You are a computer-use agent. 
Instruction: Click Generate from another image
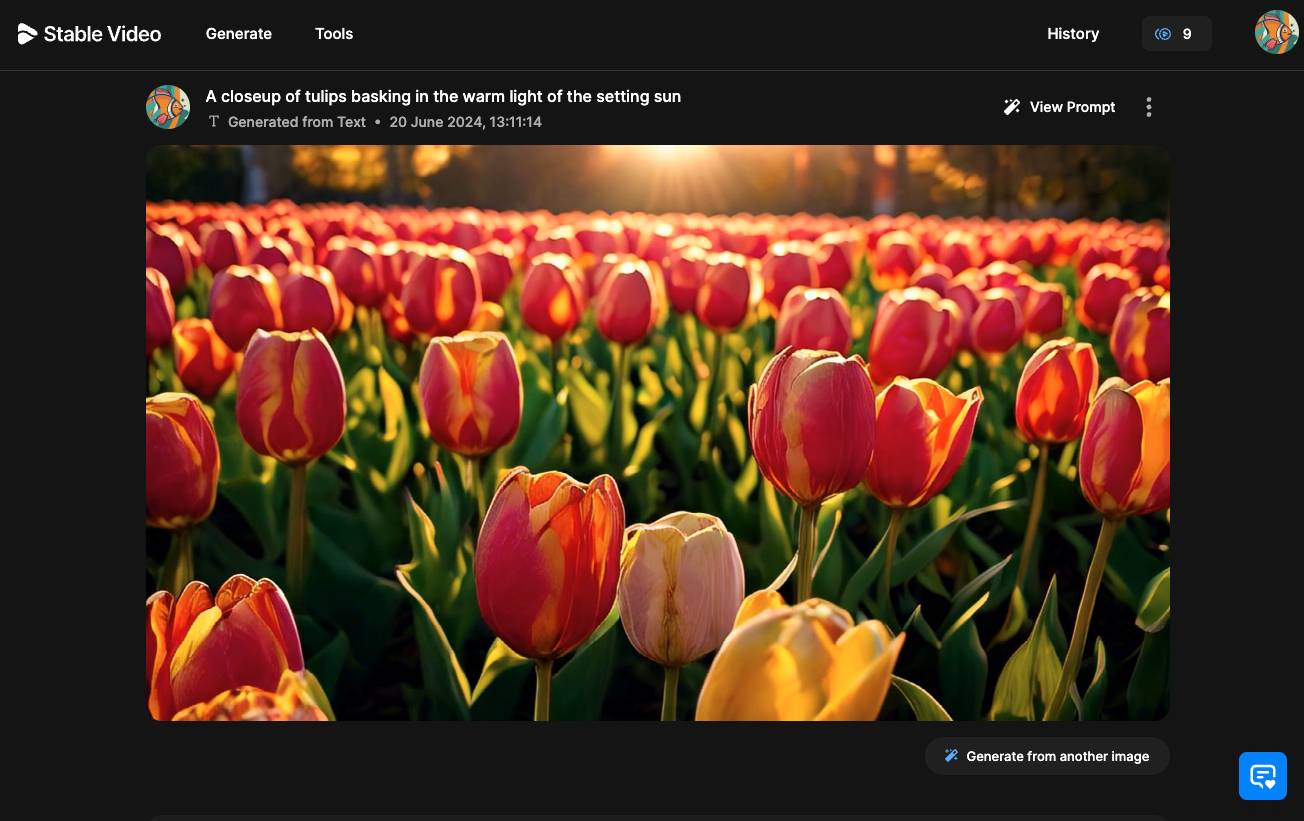[x=1047, y=756]
